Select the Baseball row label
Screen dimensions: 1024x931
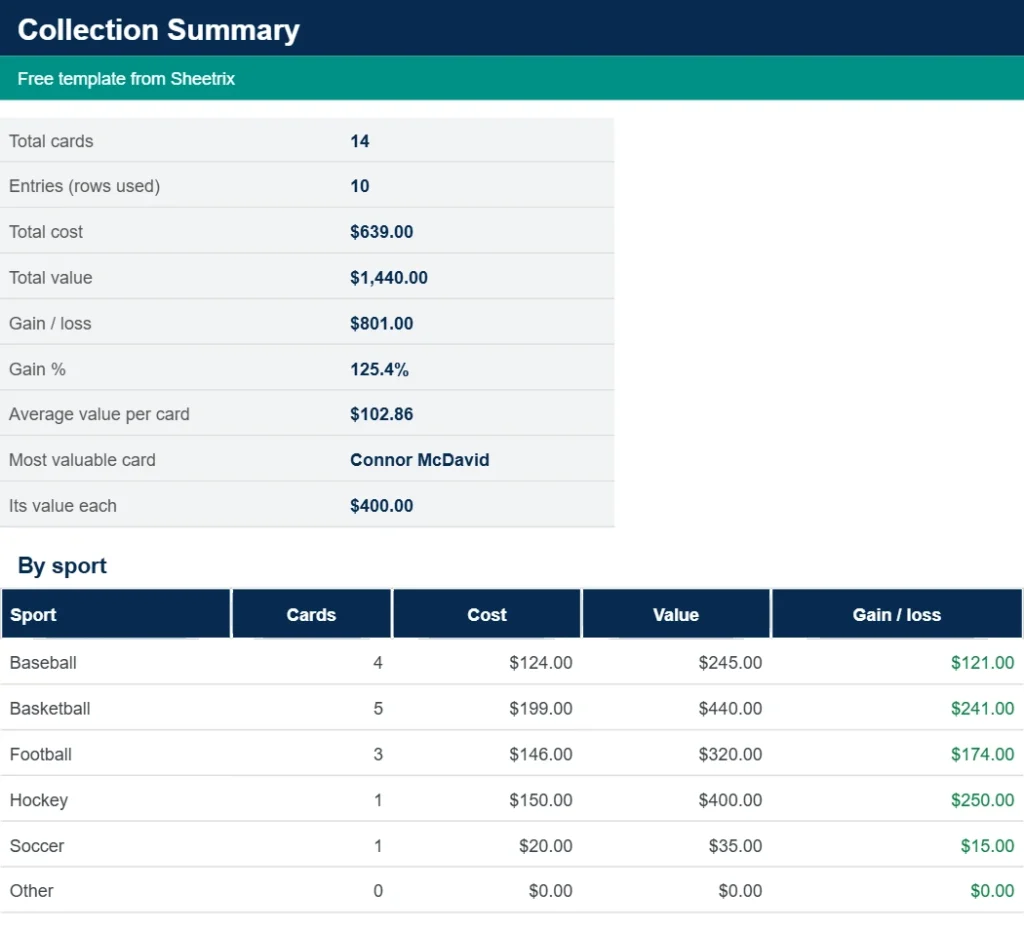(43, 663)
